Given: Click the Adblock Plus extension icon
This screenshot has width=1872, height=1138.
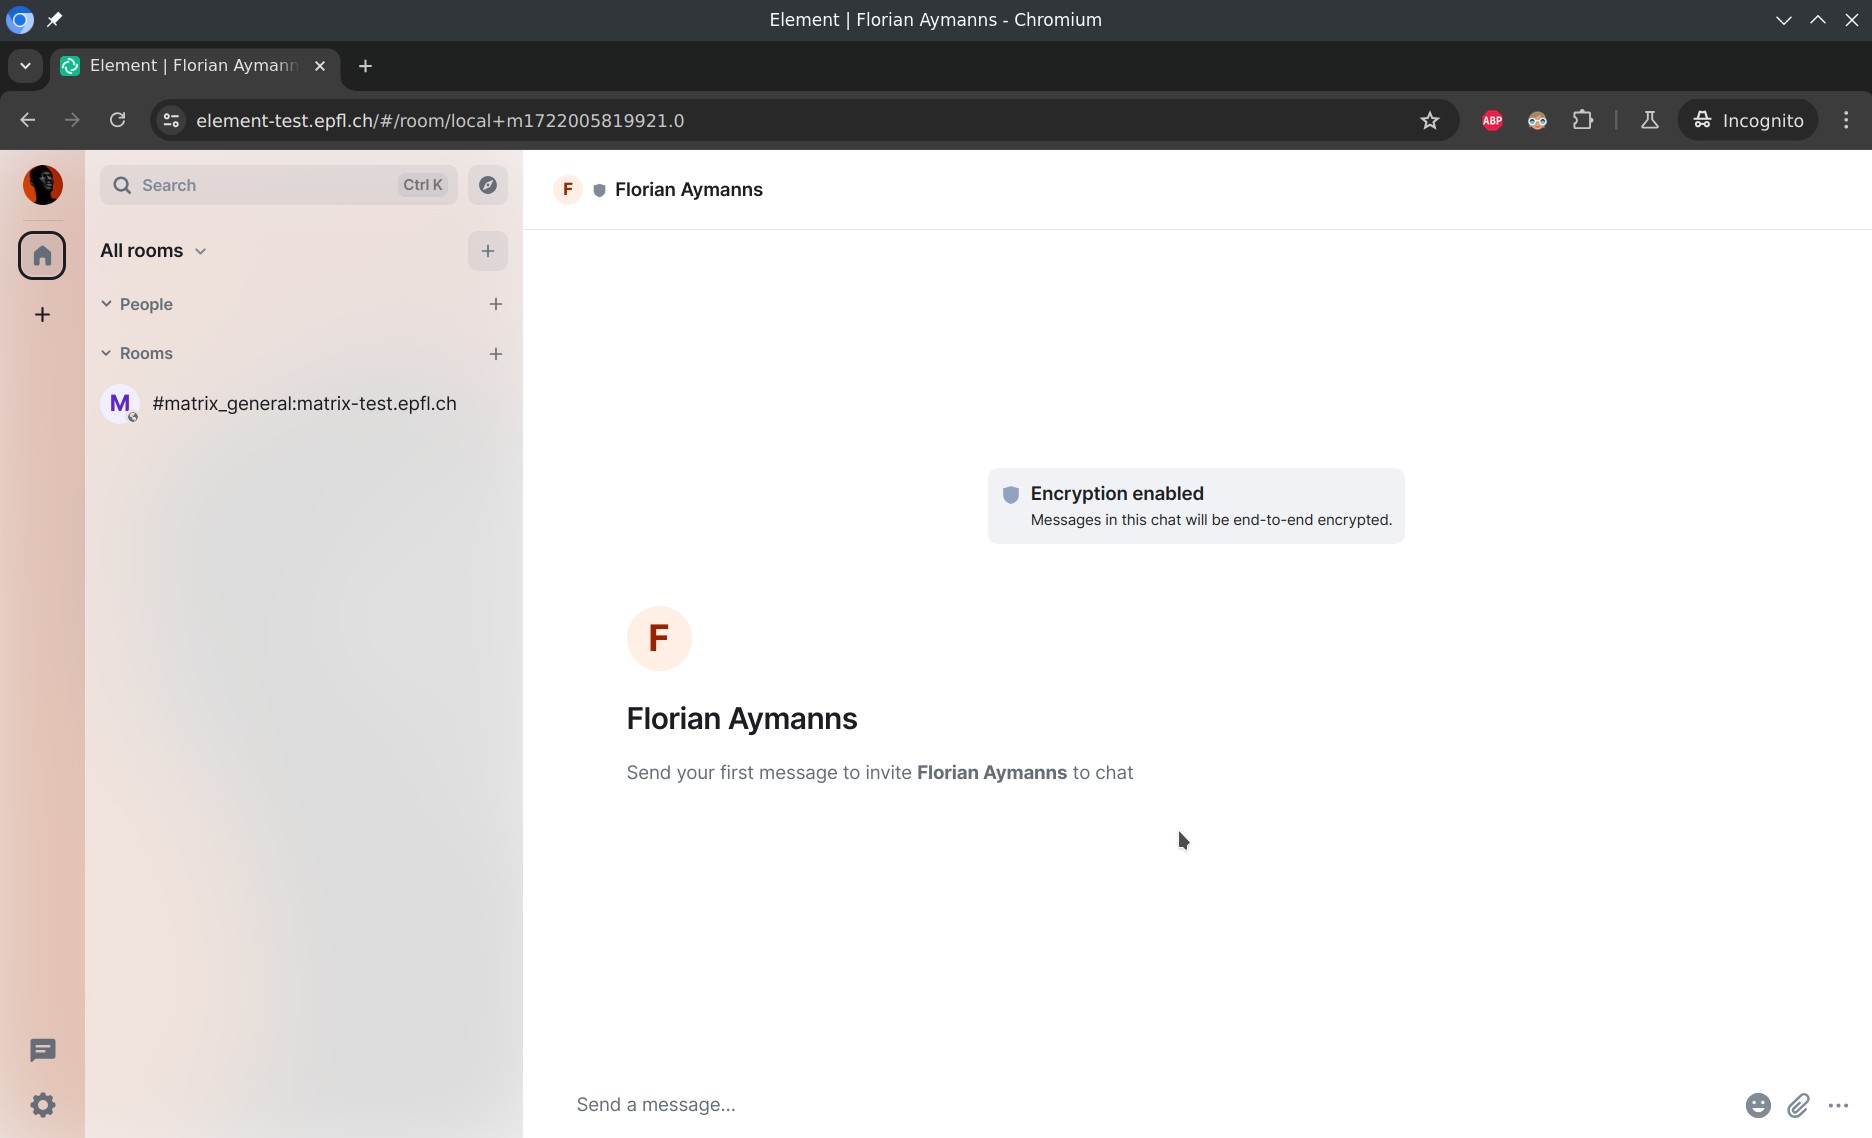Looking at the screenshot, I should tap(1492, 121).
